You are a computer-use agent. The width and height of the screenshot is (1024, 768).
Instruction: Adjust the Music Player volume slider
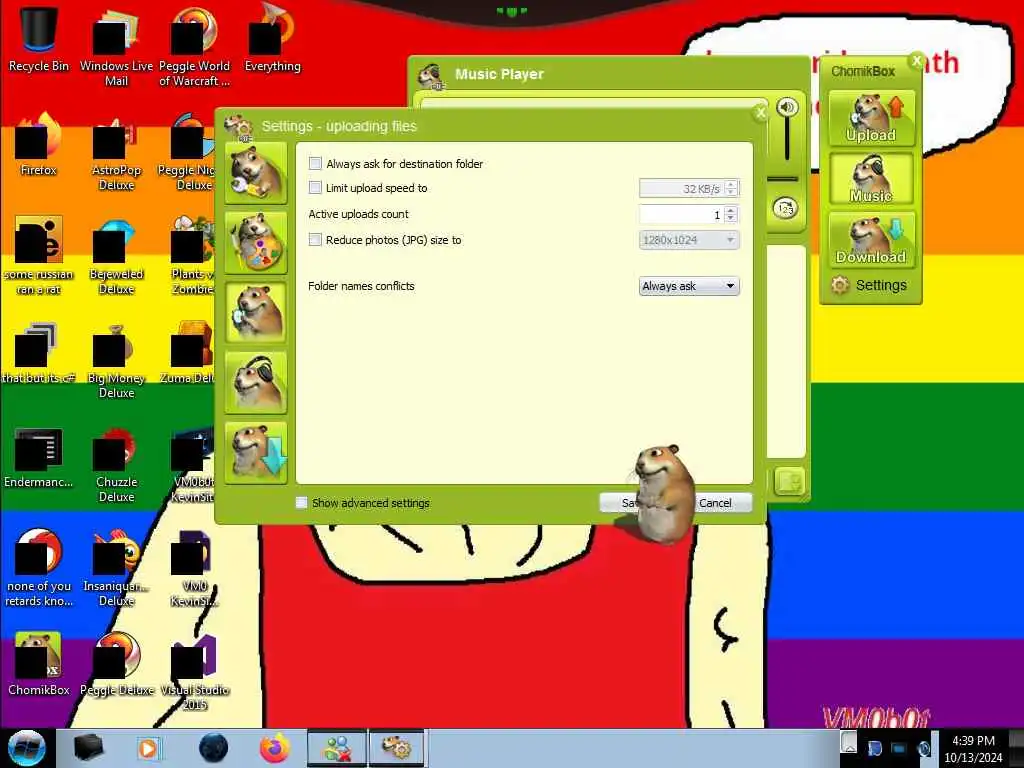[787, 139]
